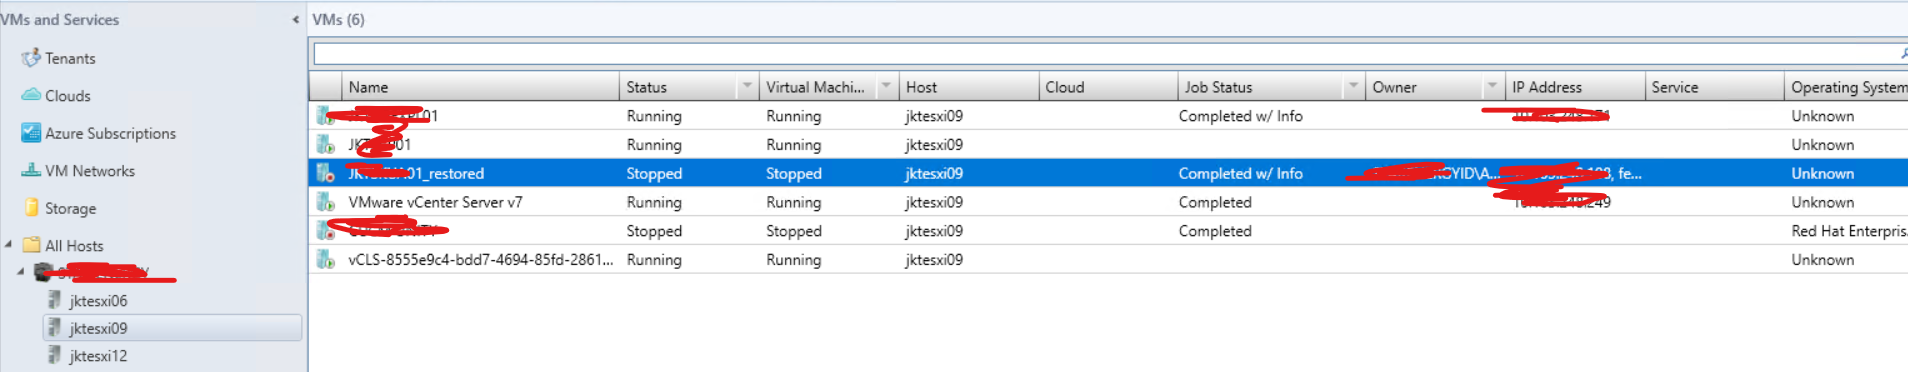Screen dimensions: 1908x372
Task: Click the VM Networks icon
Action: 31,170
